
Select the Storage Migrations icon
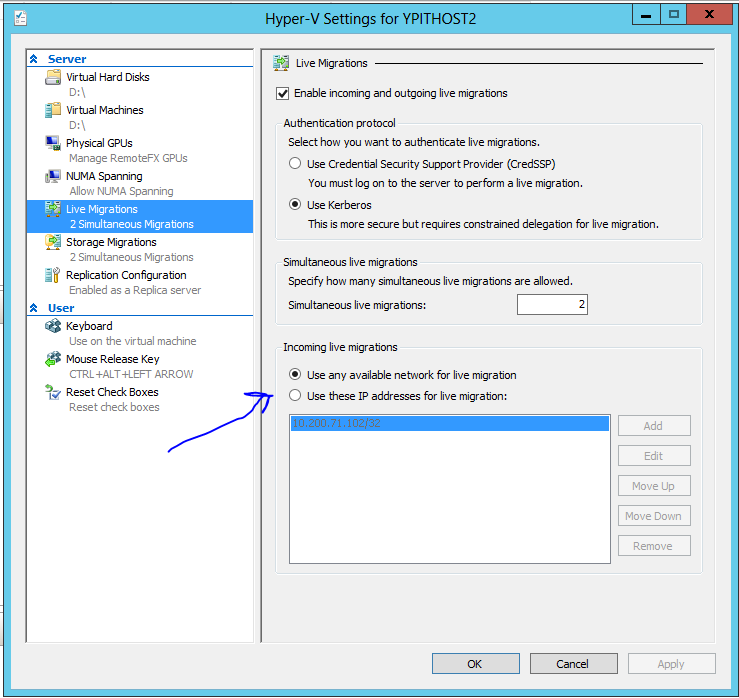pos(53,243)
